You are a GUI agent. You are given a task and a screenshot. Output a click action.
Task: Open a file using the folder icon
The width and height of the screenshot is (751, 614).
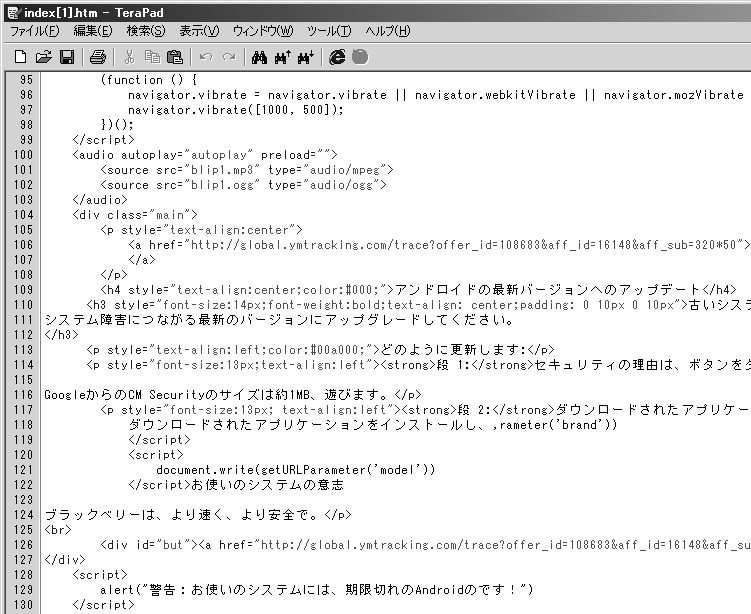click(44, 57)
